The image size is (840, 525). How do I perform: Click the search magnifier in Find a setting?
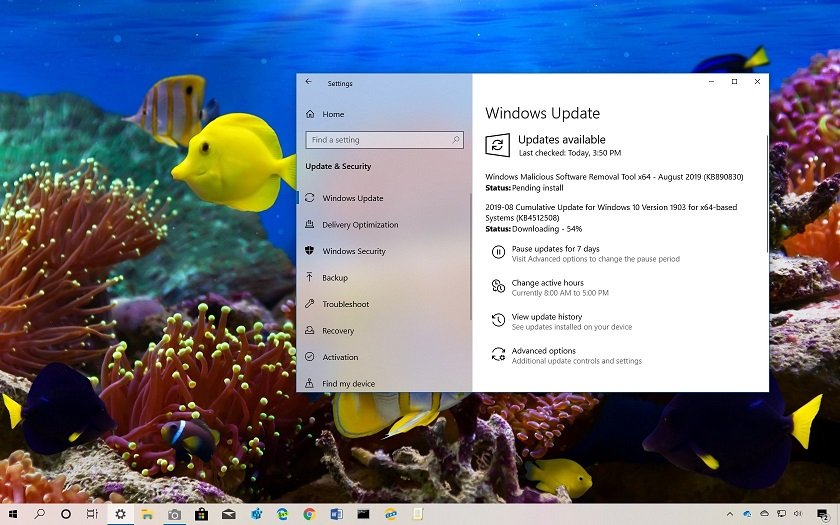[x=456, y=140]
